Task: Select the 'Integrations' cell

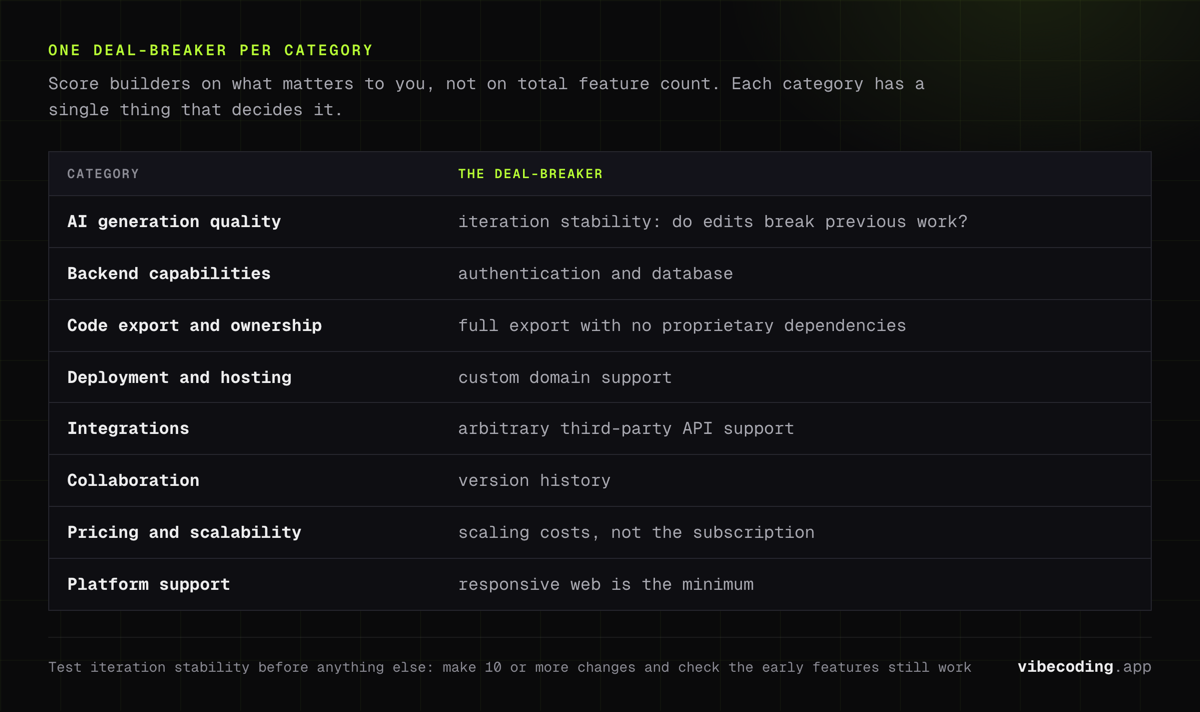Action: (128, 429)
